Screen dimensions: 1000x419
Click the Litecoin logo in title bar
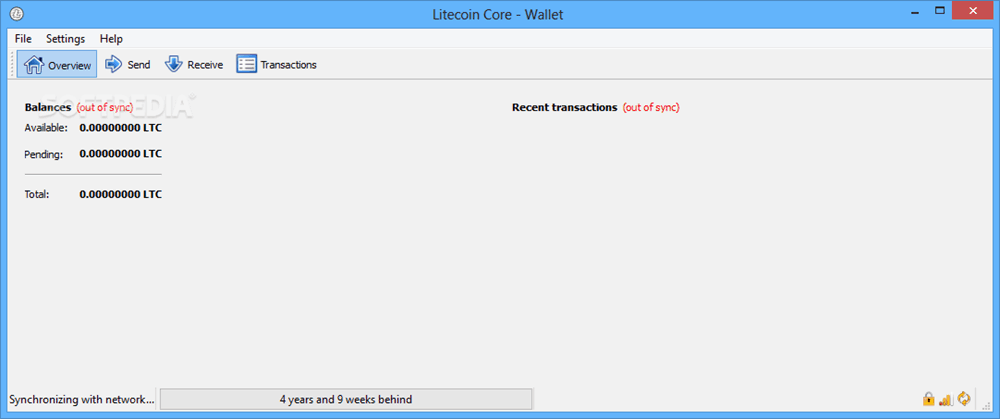[18, 13]
